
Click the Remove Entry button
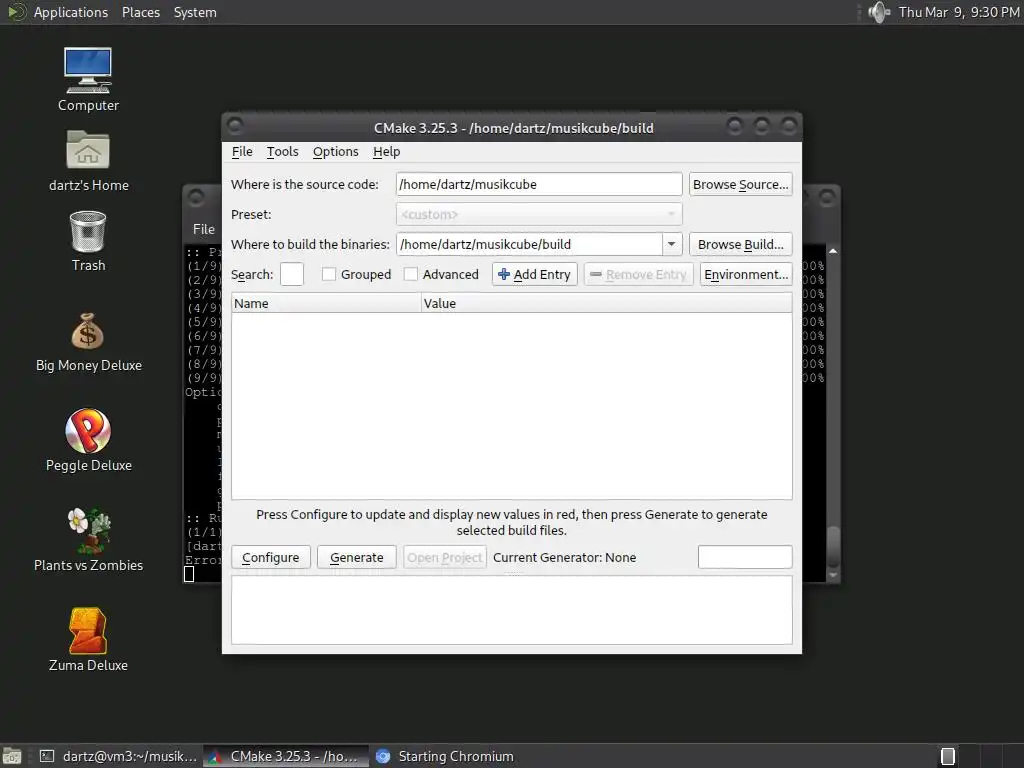click(x=638, y=274)
